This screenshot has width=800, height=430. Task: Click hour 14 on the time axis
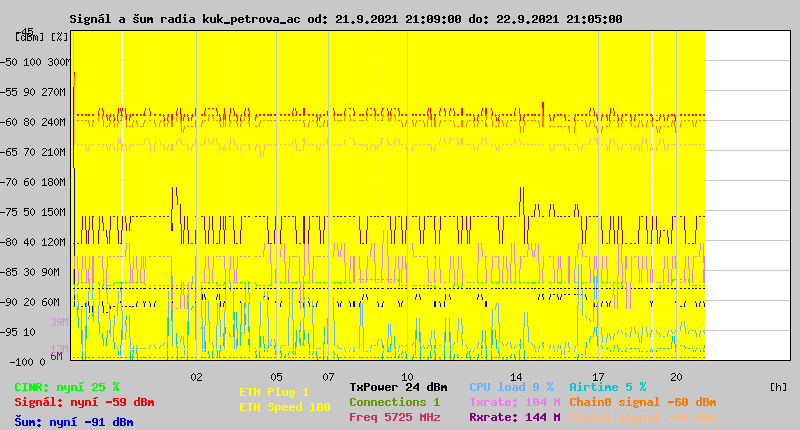click(x=515, y=377)
